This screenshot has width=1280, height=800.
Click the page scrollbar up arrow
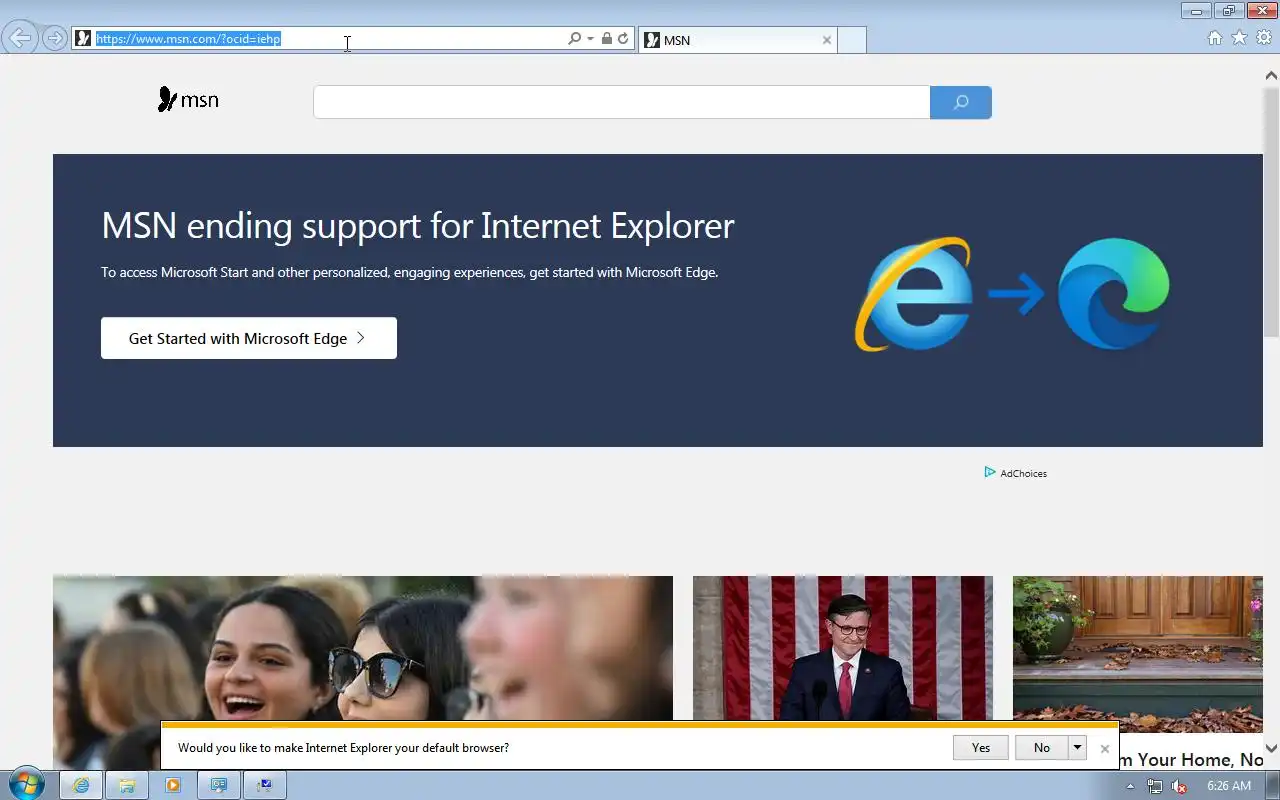[x=1272, y=75]
